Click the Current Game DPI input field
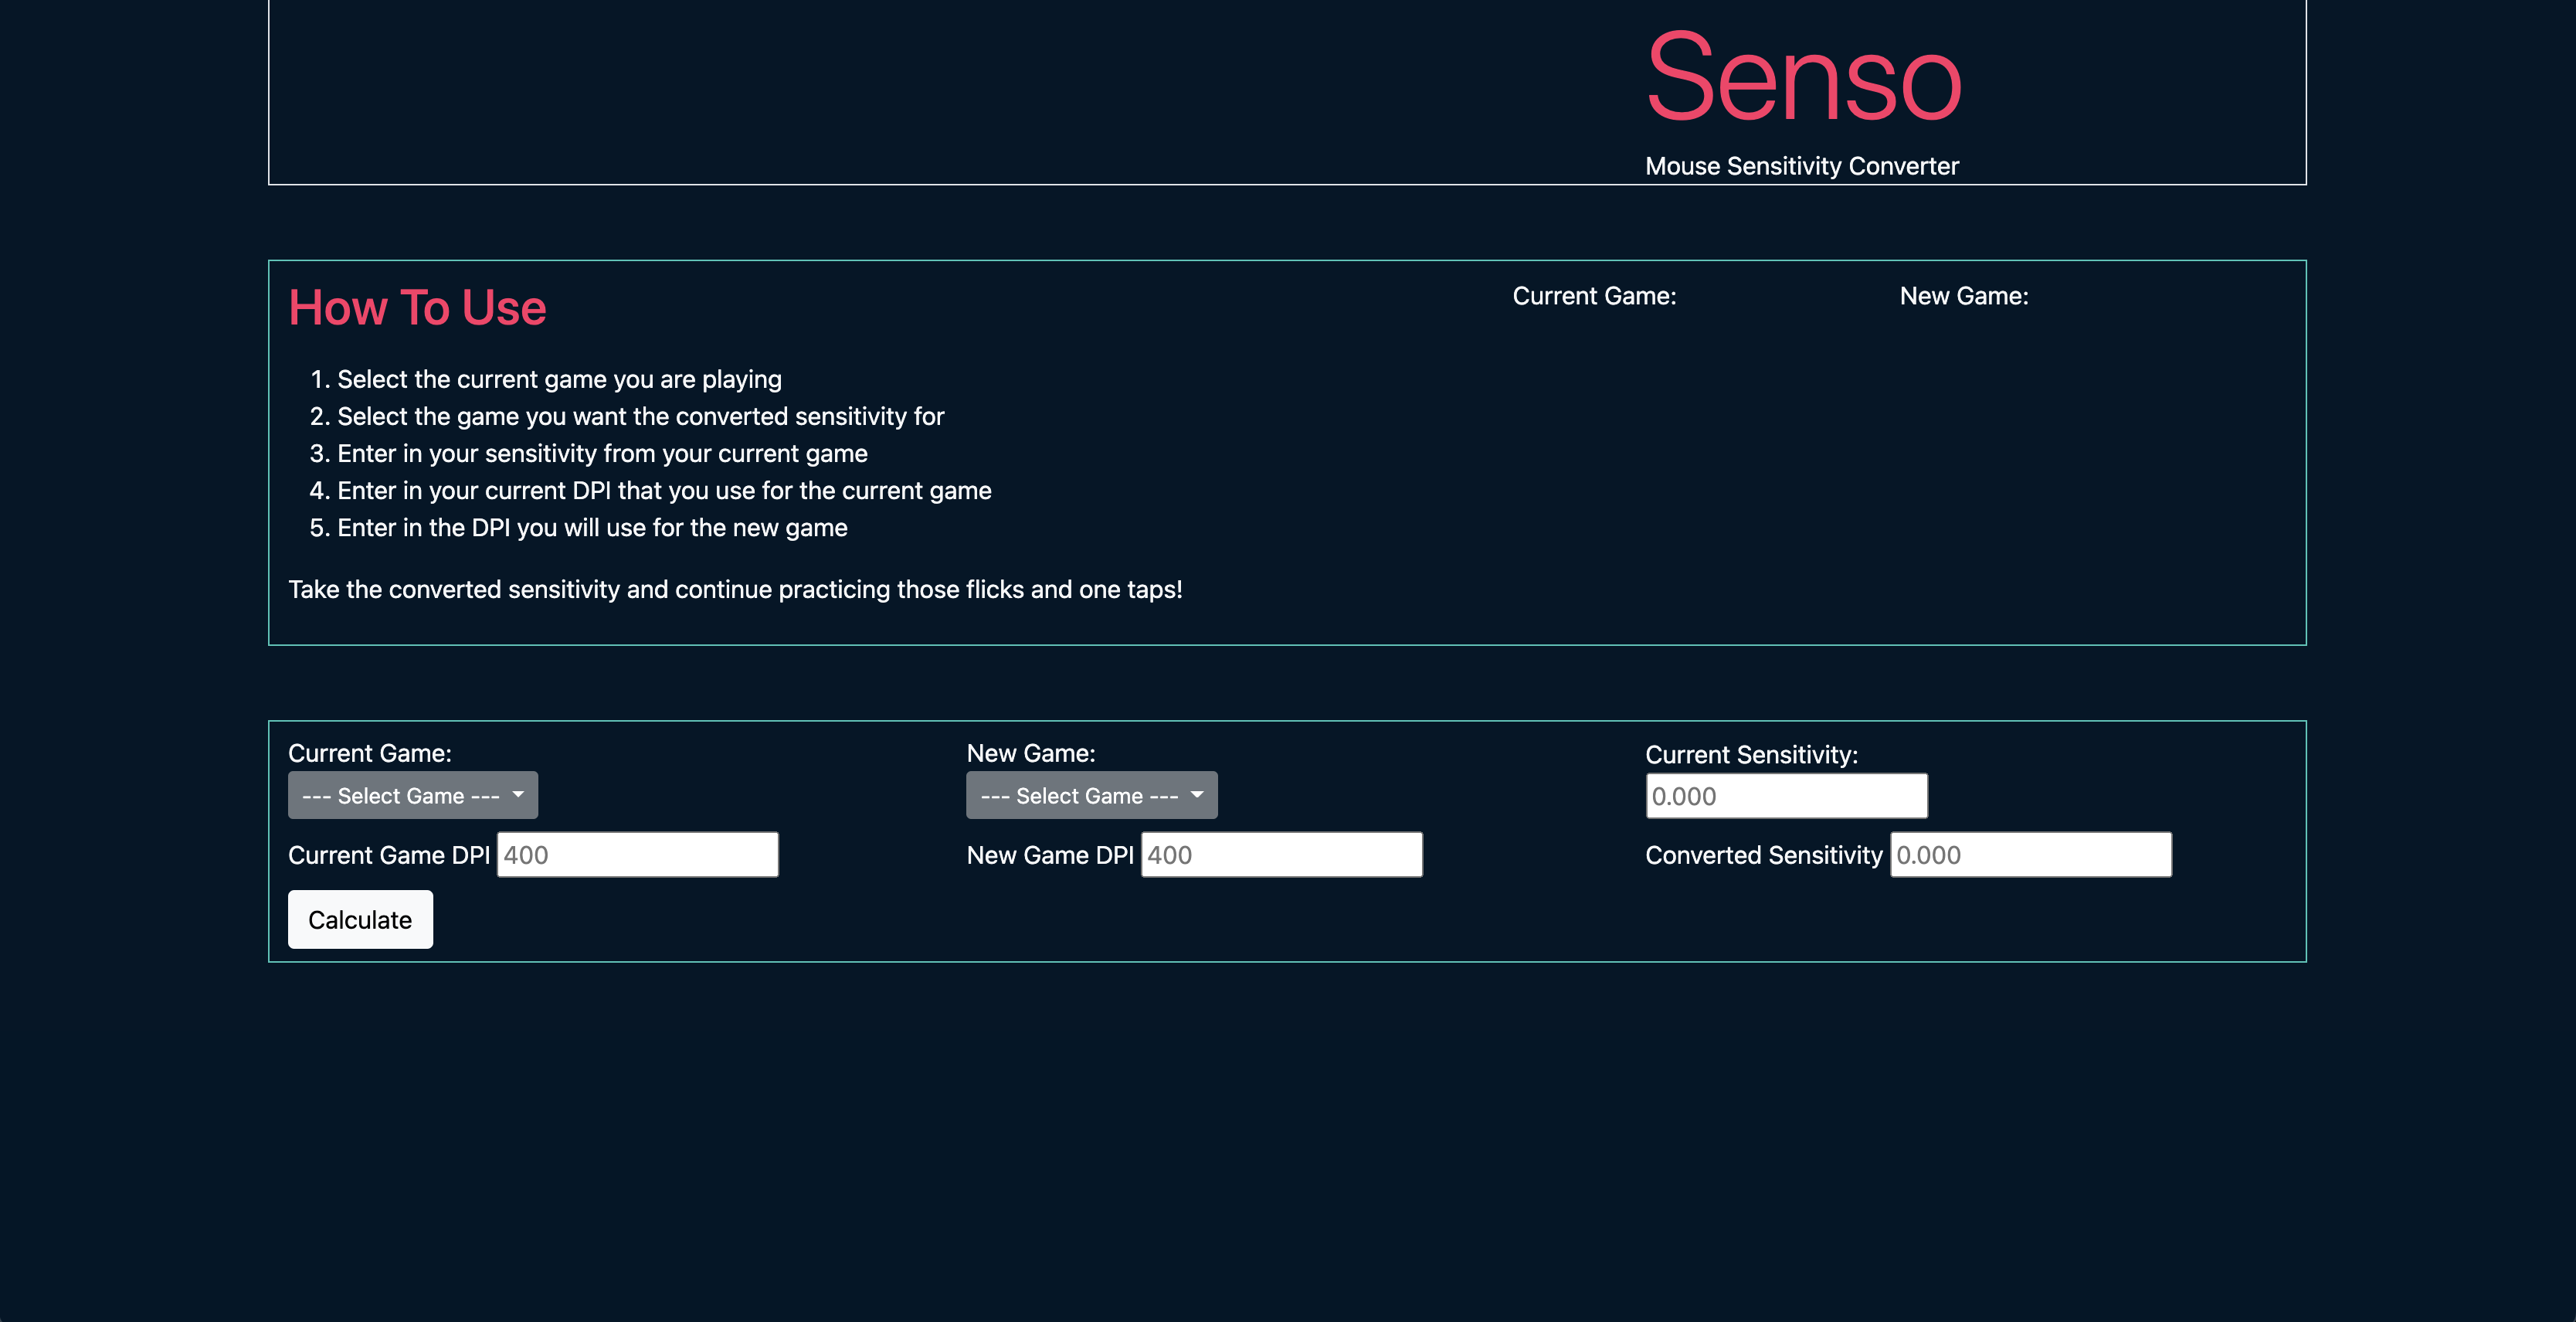 638,855
